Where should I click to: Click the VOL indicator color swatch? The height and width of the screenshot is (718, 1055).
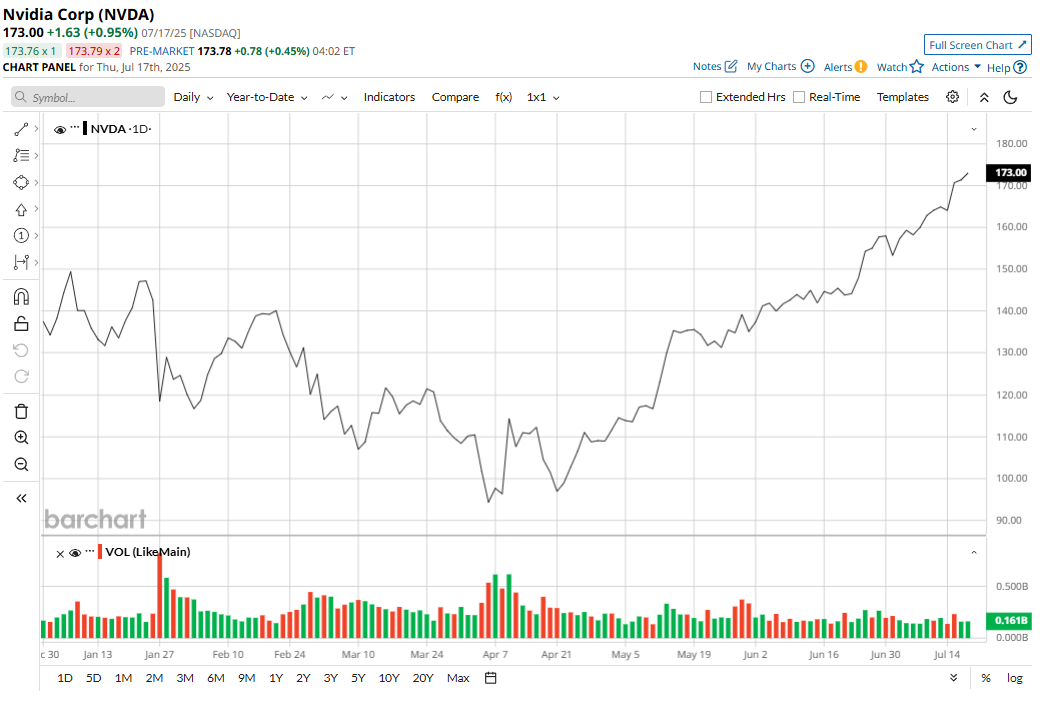[100, 552]
